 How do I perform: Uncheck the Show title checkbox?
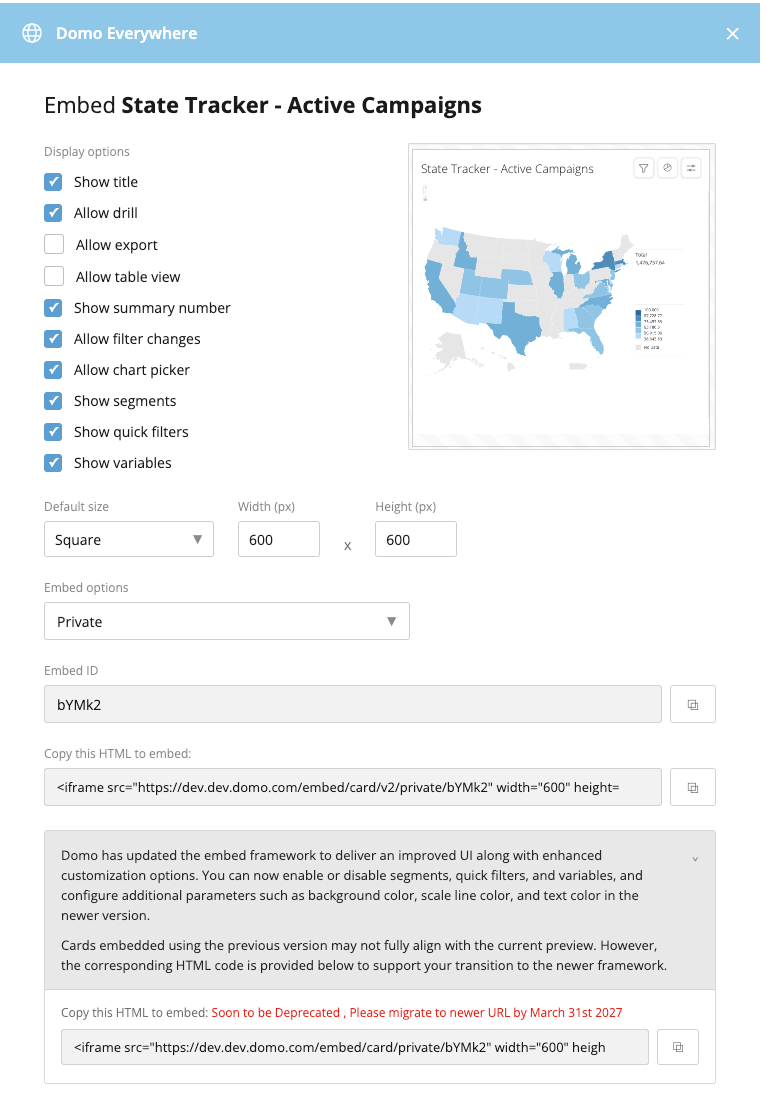53,182
